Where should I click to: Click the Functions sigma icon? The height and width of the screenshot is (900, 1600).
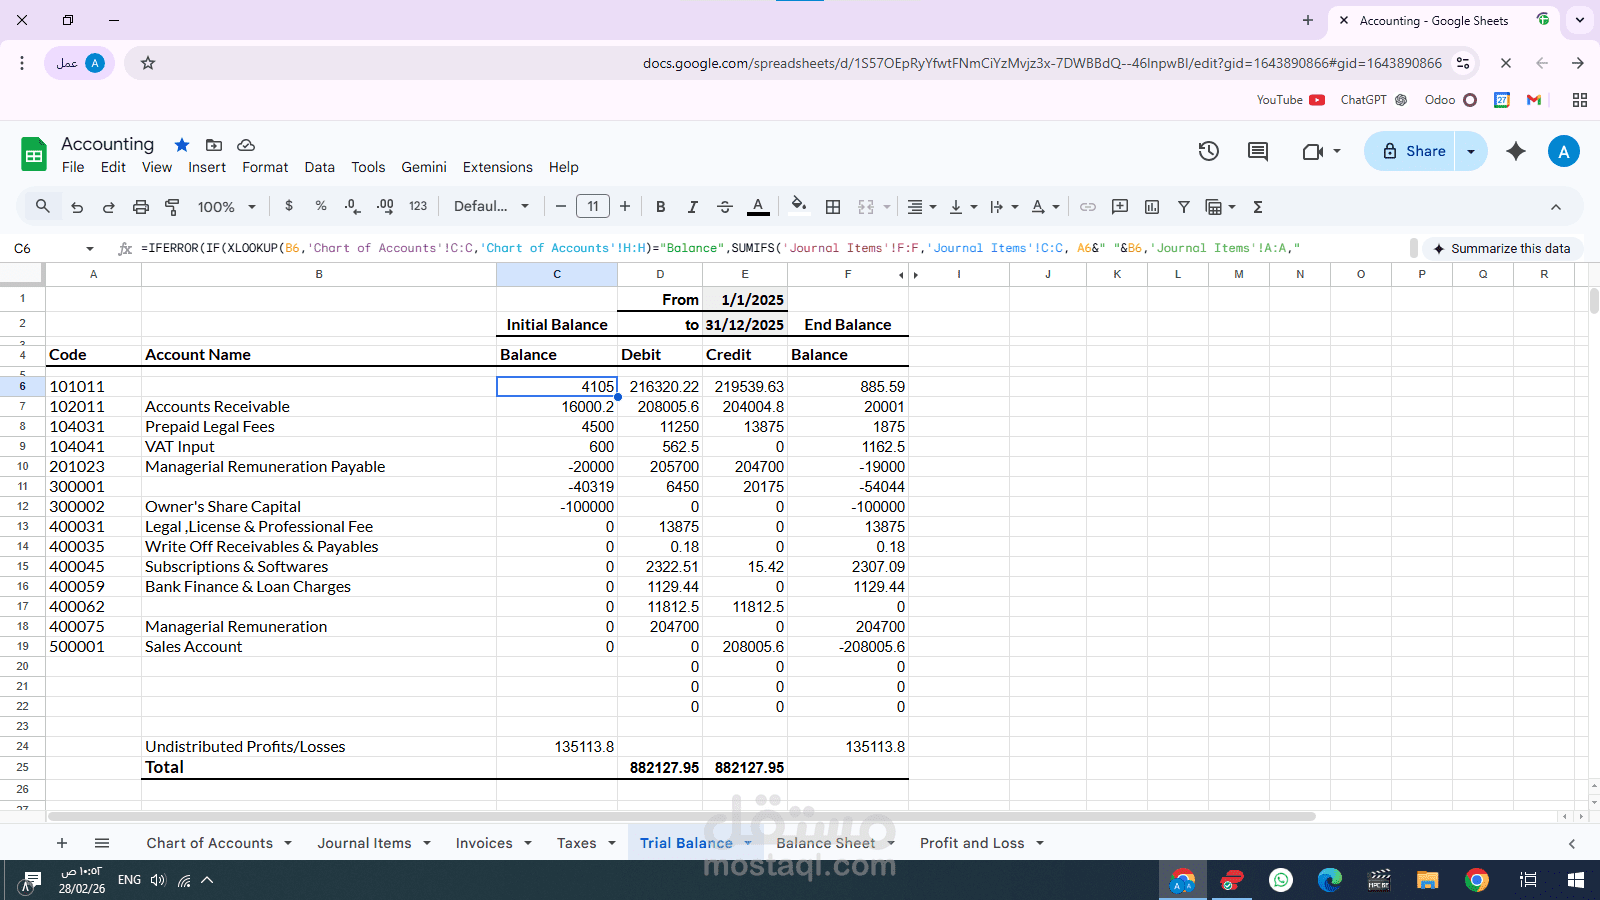1258,207
